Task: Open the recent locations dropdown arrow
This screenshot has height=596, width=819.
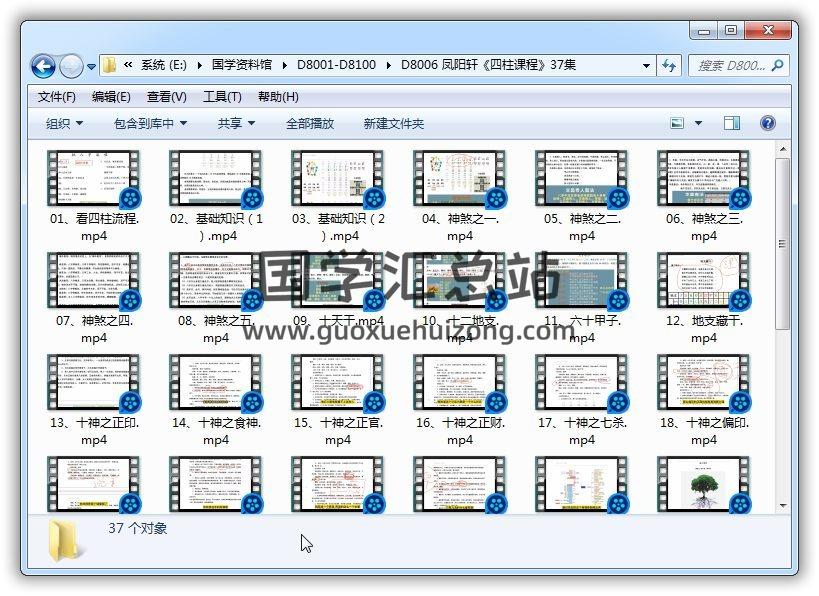Action: (91, 67)
